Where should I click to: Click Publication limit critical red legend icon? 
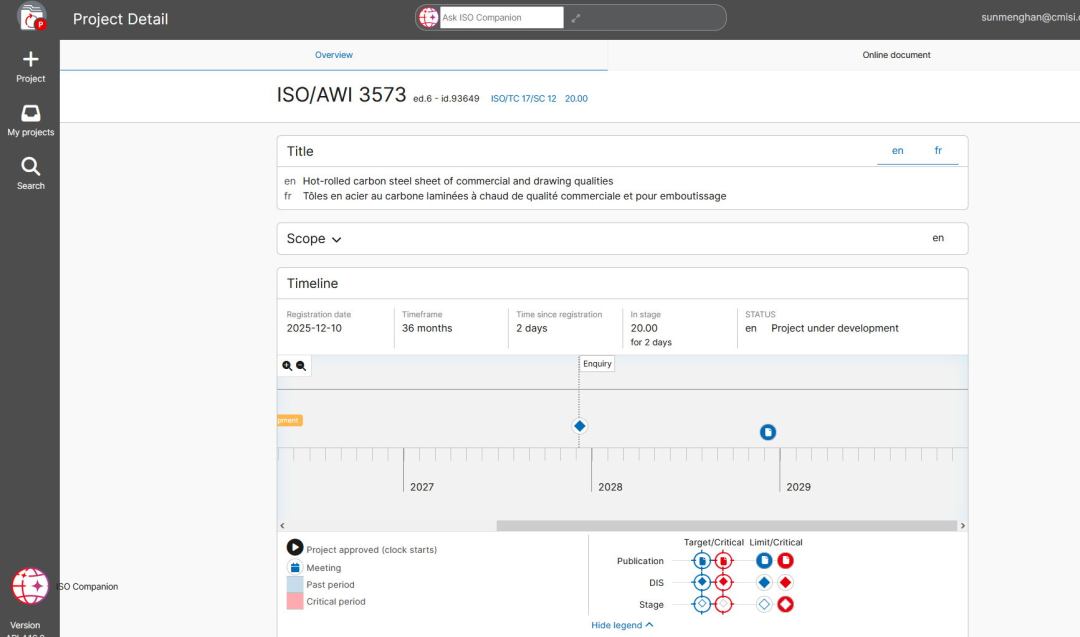pyautogui.click(x=785, y=561)
